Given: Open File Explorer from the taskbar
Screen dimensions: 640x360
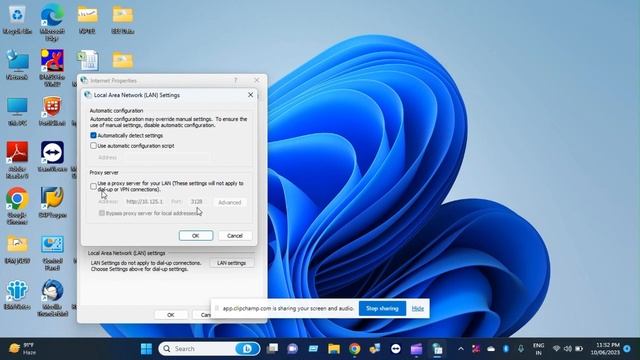Looking at the screenshot, I should 334,349.
